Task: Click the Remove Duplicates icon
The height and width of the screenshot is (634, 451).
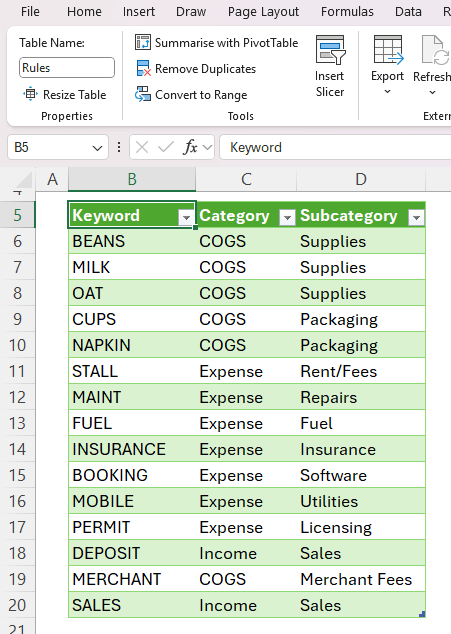Action: point(143,69)
